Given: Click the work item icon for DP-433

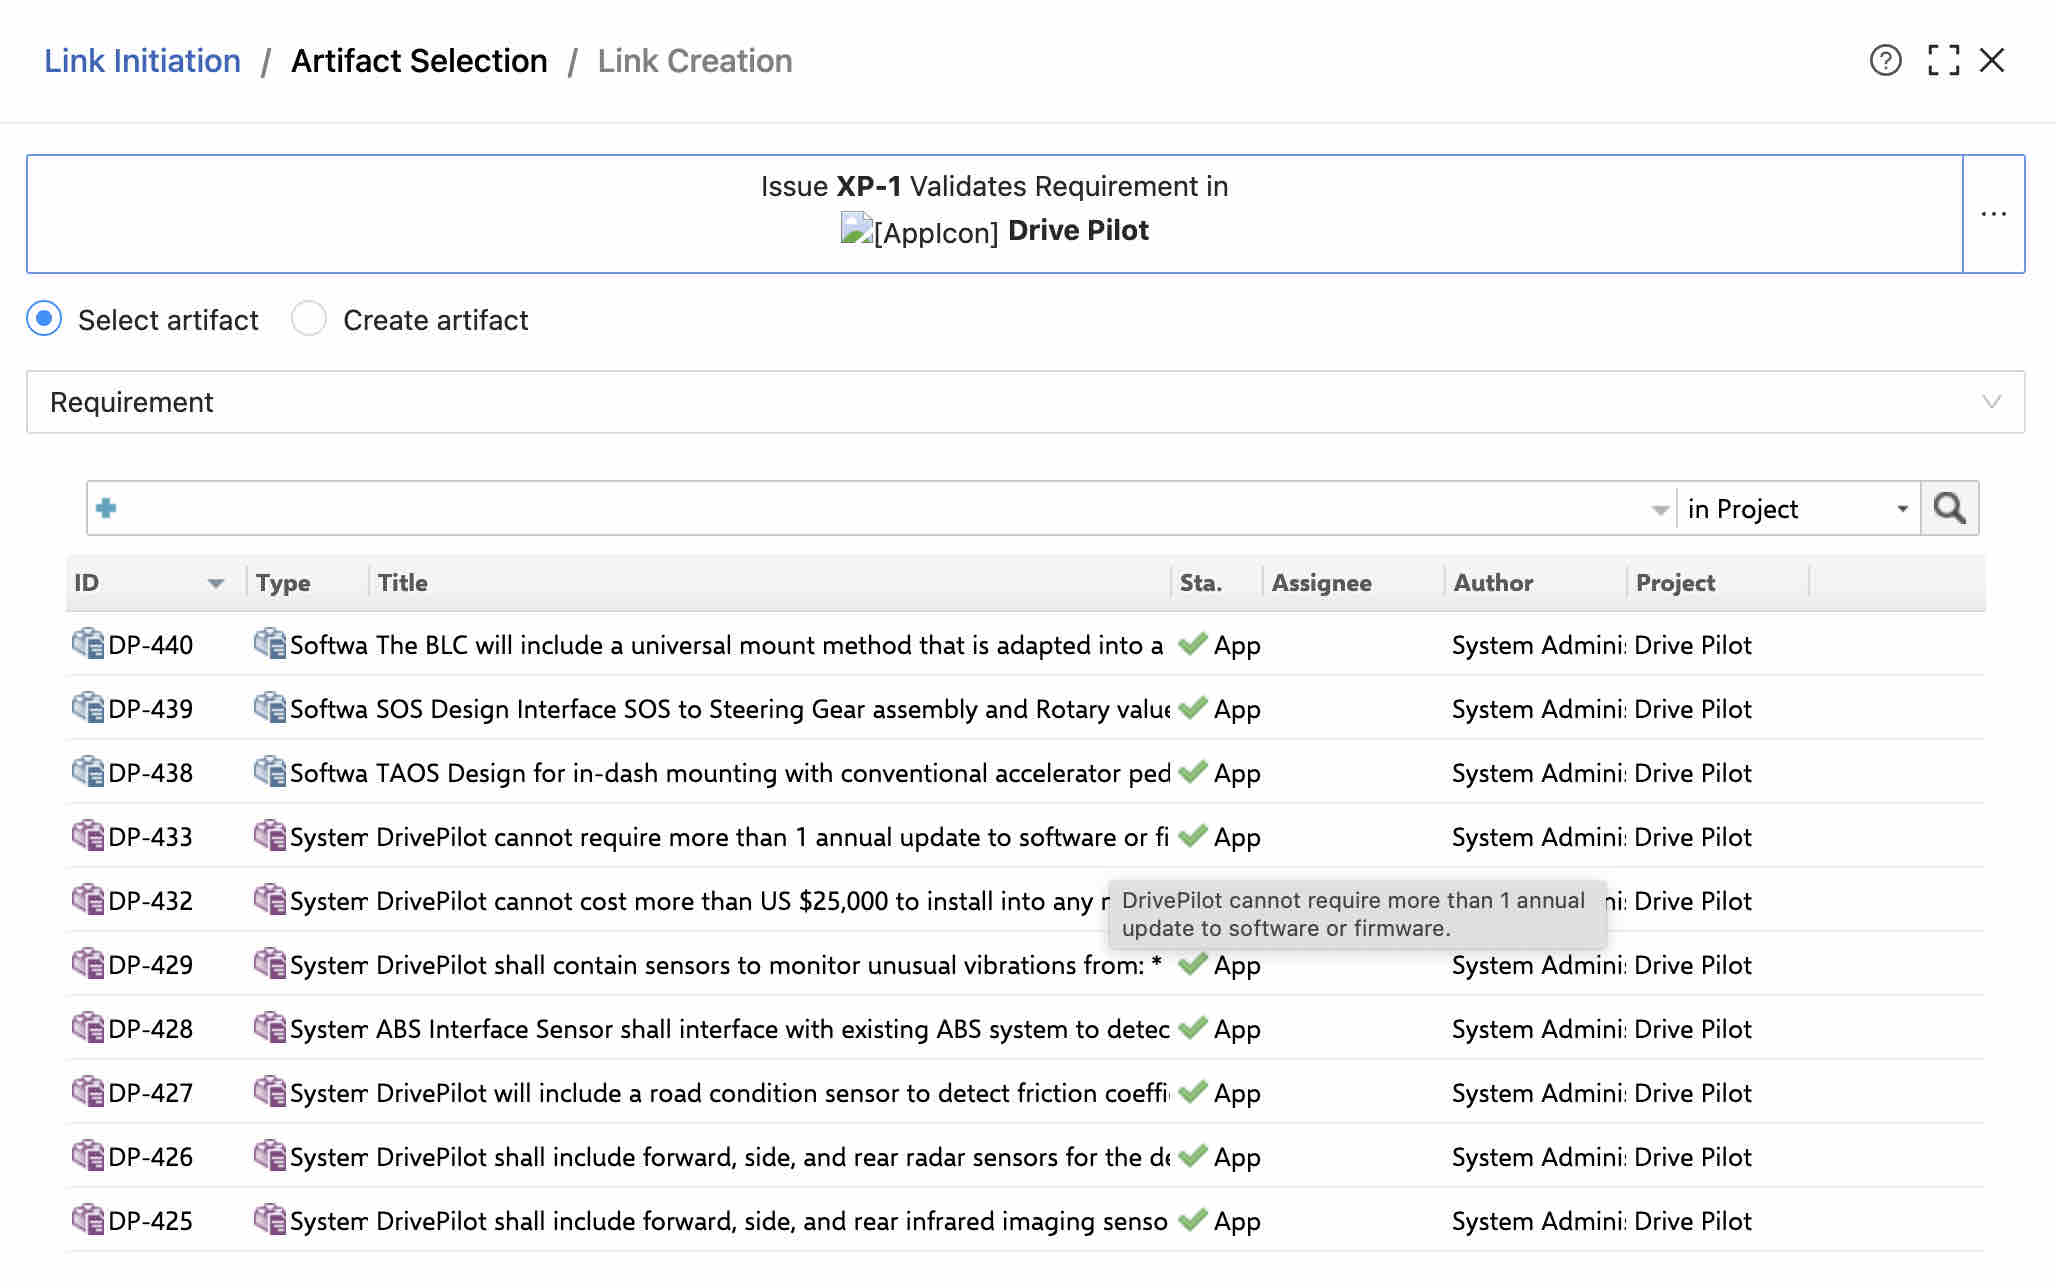Looking at the screenshot, I should point(88,836).
